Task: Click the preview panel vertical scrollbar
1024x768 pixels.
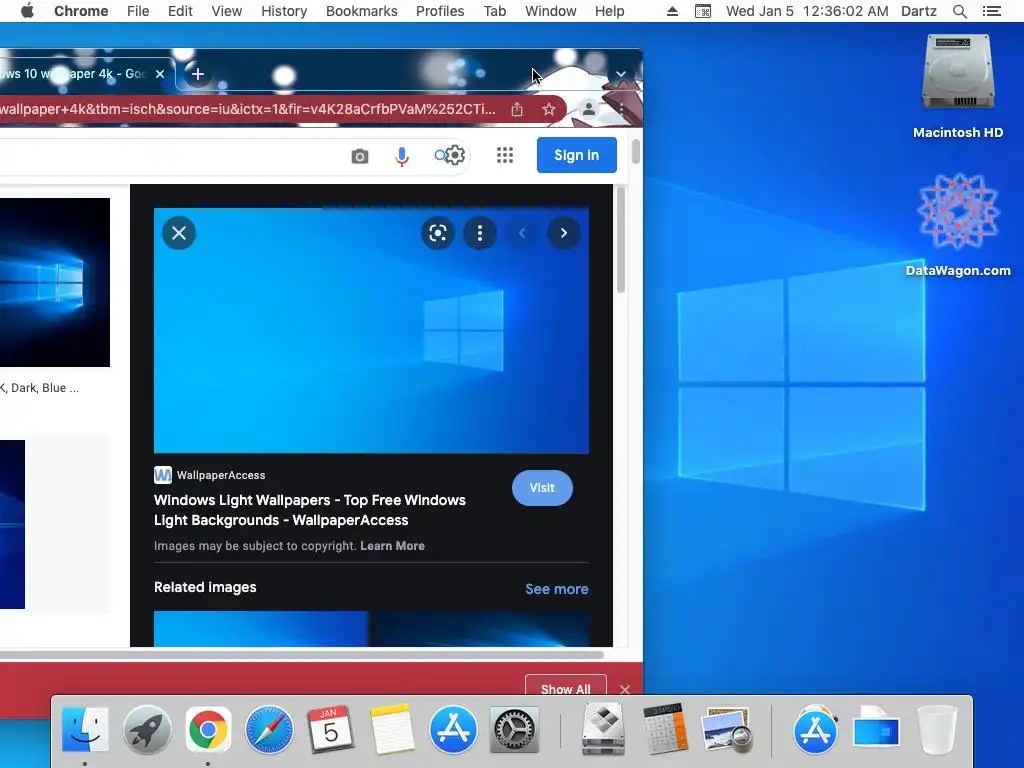Action: [x=620, y=240]
